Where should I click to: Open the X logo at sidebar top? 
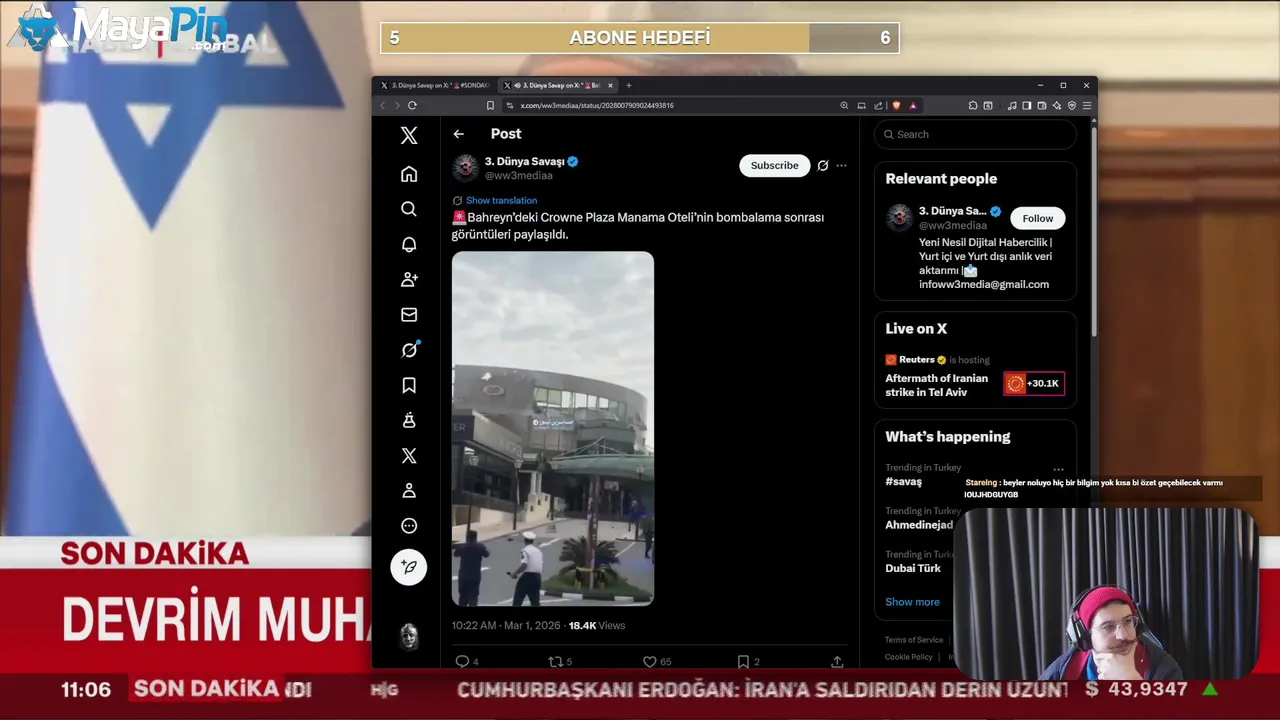pos(409,136)
